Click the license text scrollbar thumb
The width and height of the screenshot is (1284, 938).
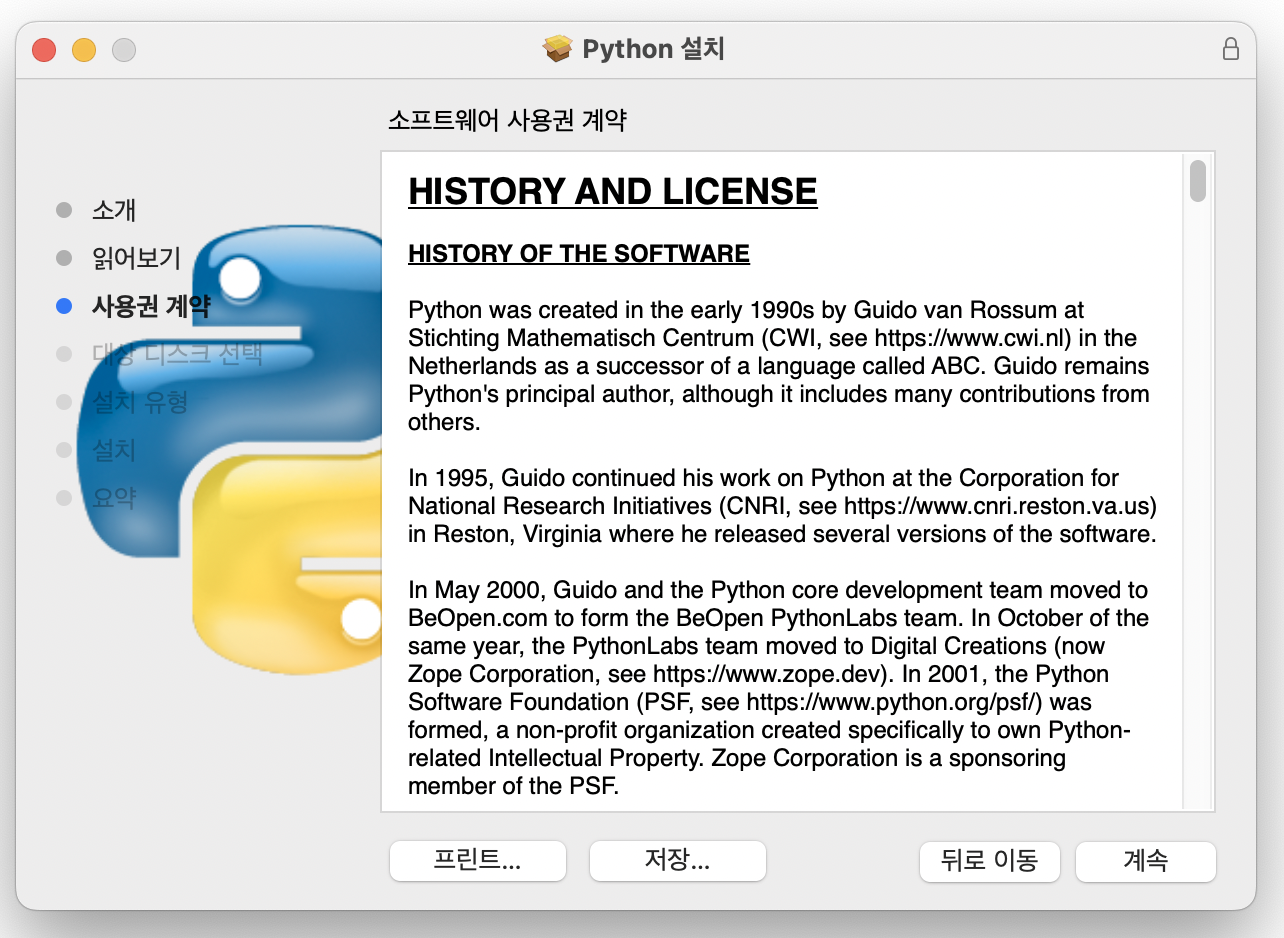(1197, 181)
